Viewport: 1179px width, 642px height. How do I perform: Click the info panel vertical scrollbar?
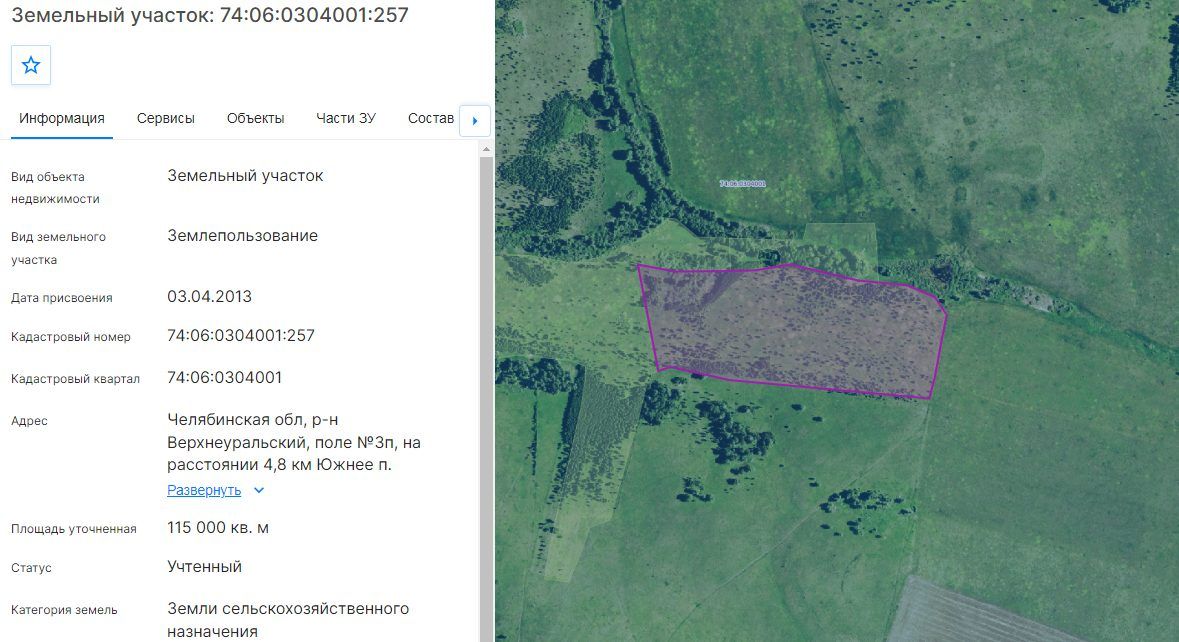[486, 398]
